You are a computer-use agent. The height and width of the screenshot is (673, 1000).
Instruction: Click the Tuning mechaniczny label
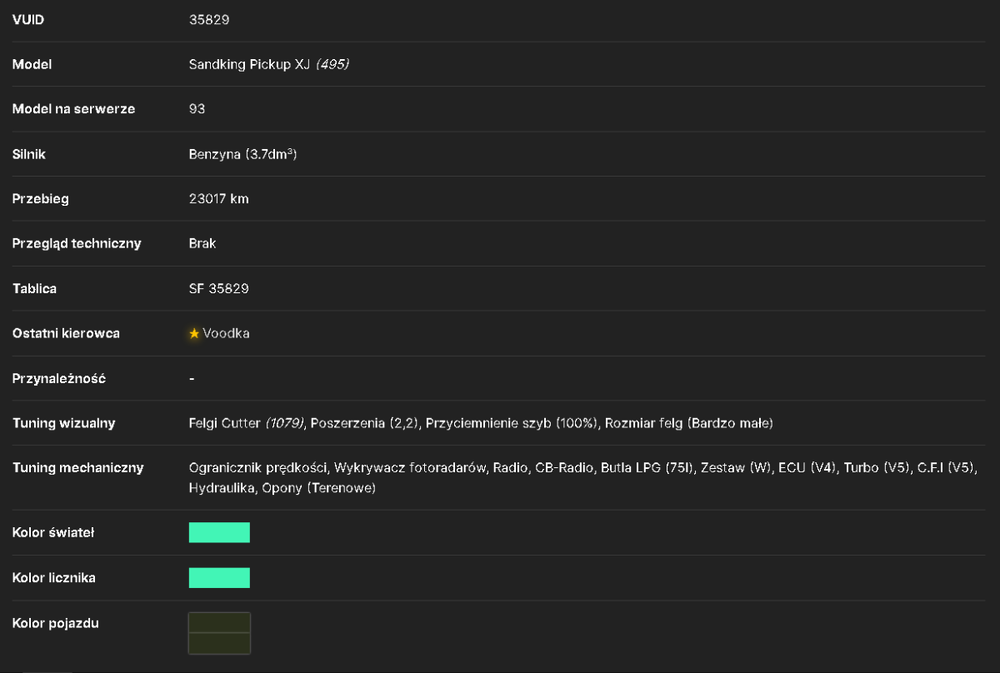point(78,468)
